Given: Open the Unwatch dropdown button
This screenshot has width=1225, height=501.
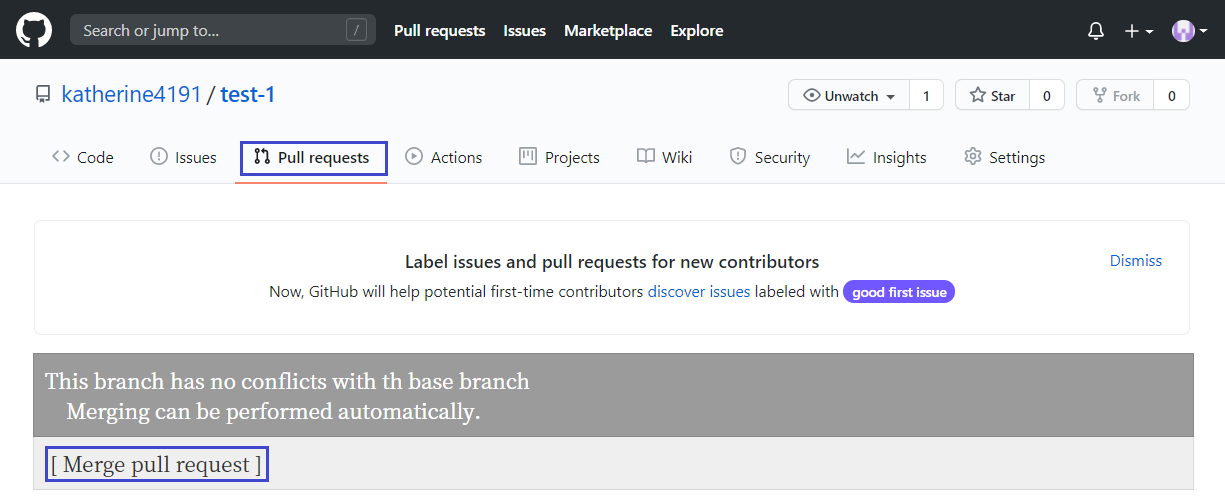Looking at the screenshot, I should 849,96.
